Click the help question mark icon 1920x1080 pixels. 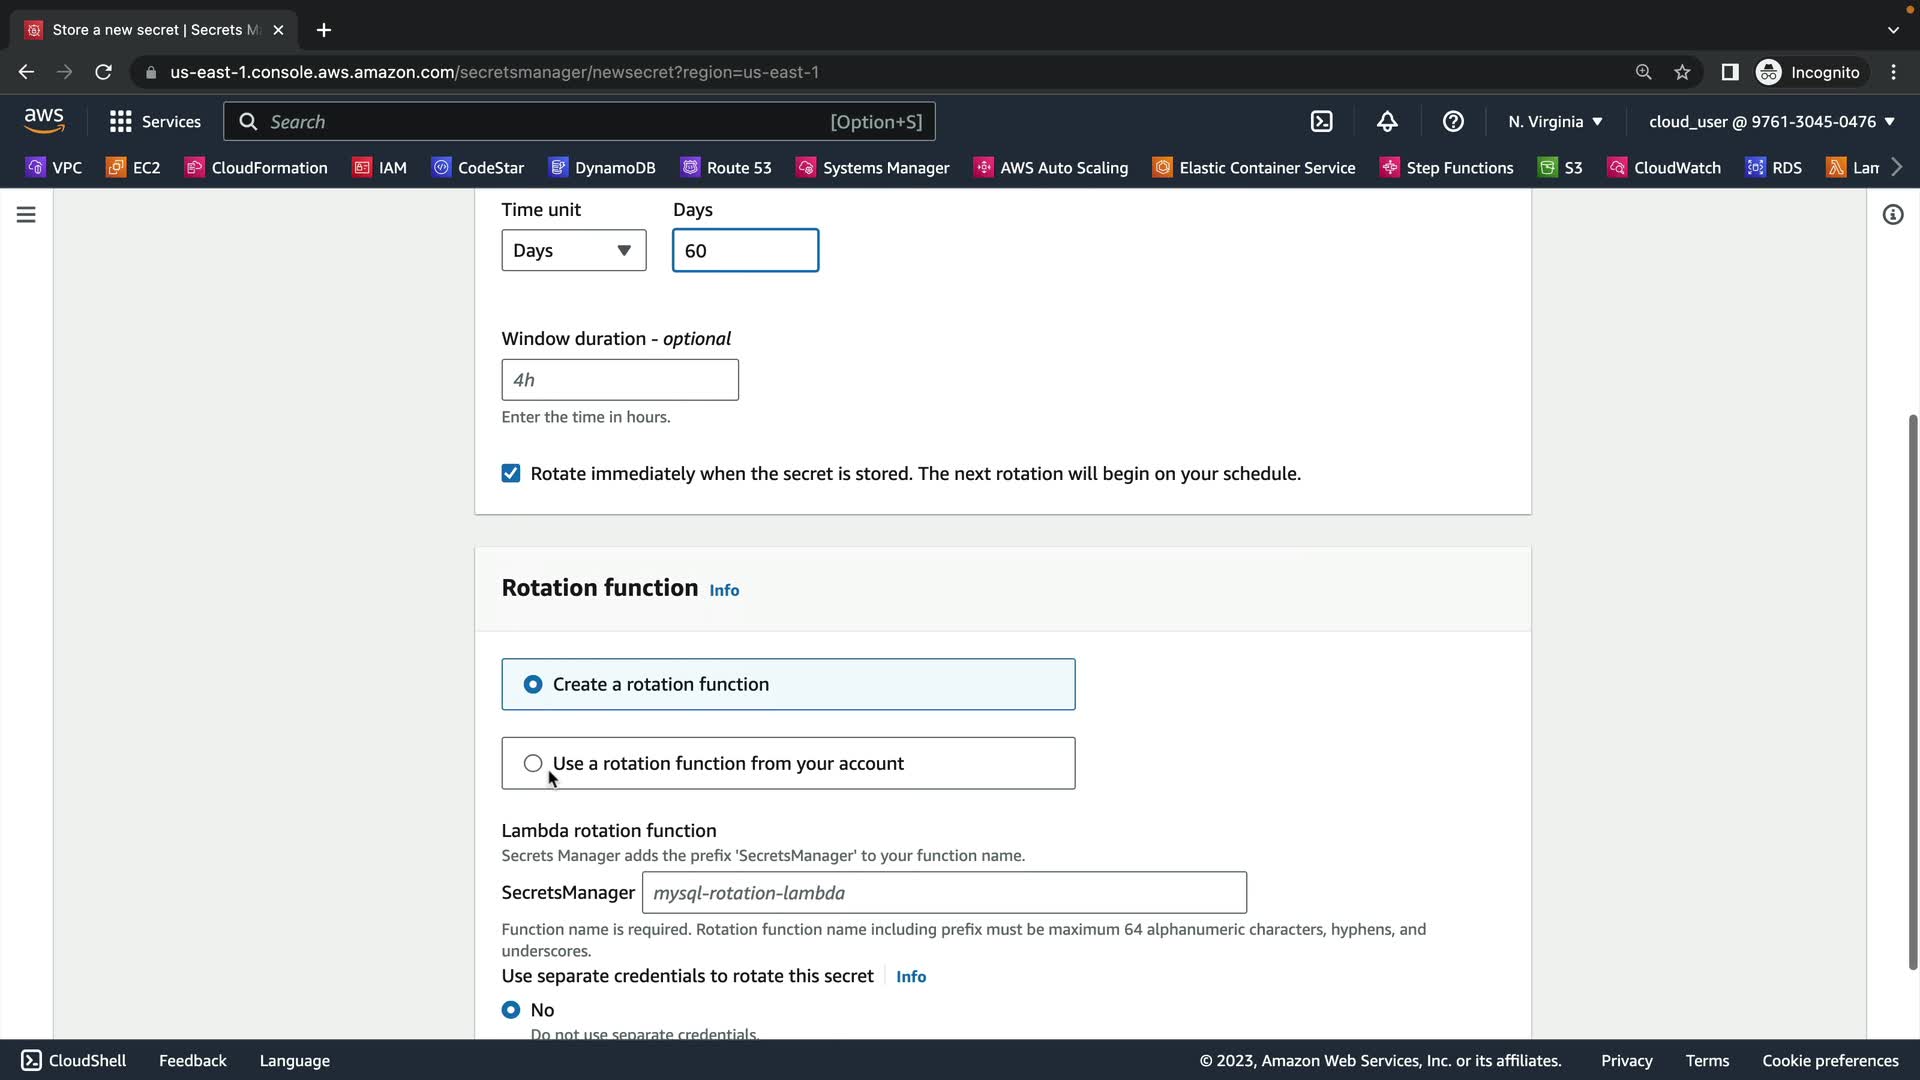(x=1453, y=122)
